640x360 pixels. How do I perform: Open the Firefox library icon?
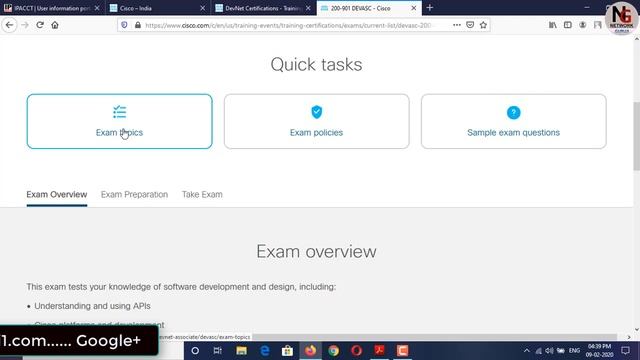[x=553, y=25]
